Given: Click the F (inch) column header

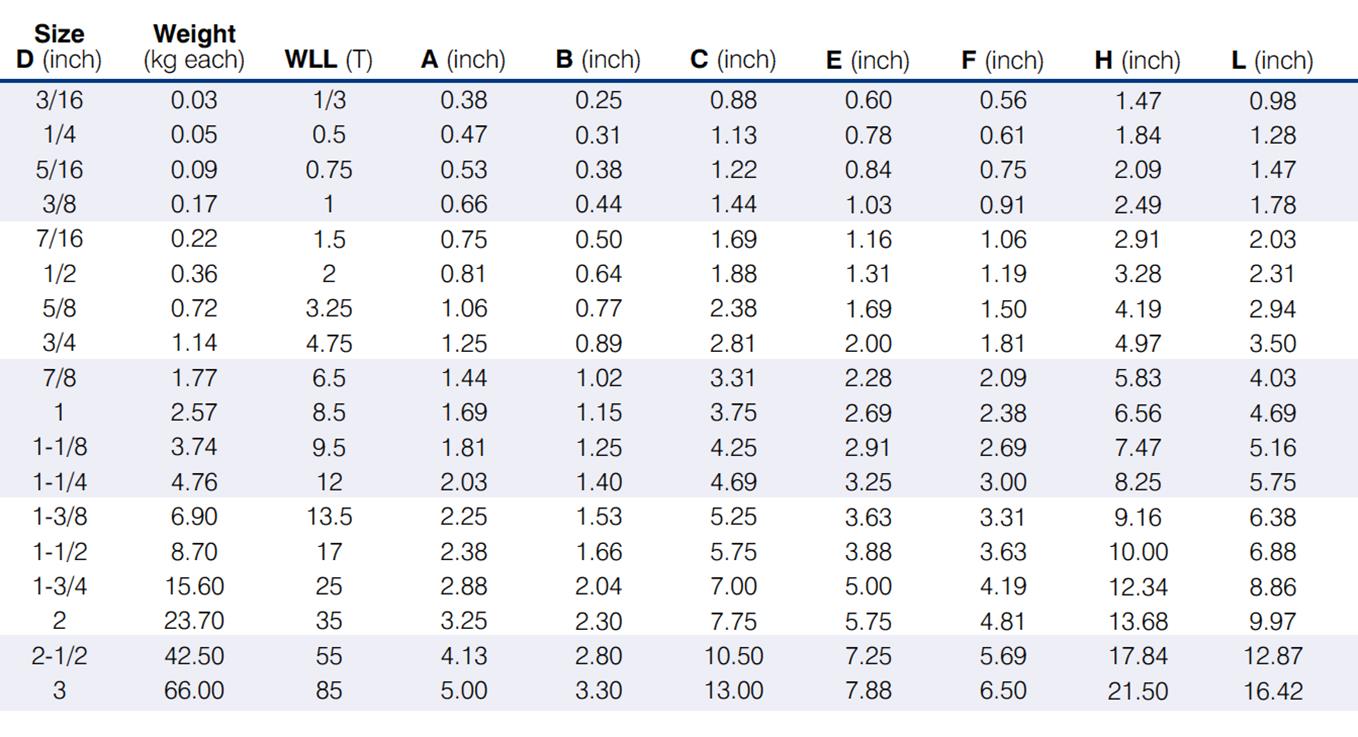Looking at the screenshot, I should [x=1002, y=60].
